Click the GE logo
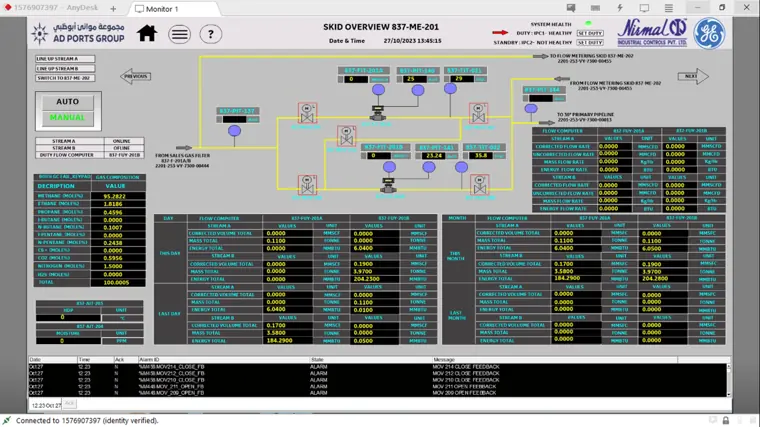This screenshot has width=760, height=427. point(710,33)
